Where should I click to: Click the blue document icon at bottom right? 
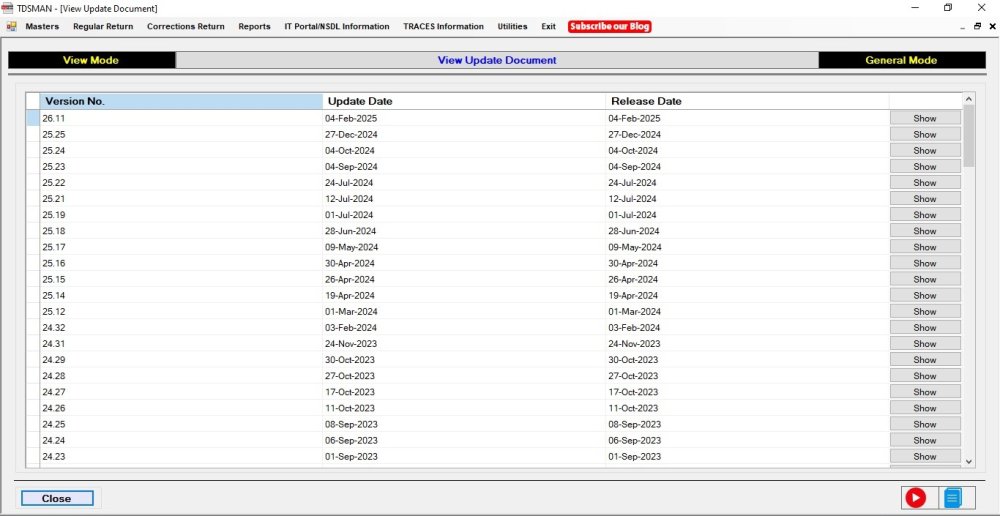(952, 498)
